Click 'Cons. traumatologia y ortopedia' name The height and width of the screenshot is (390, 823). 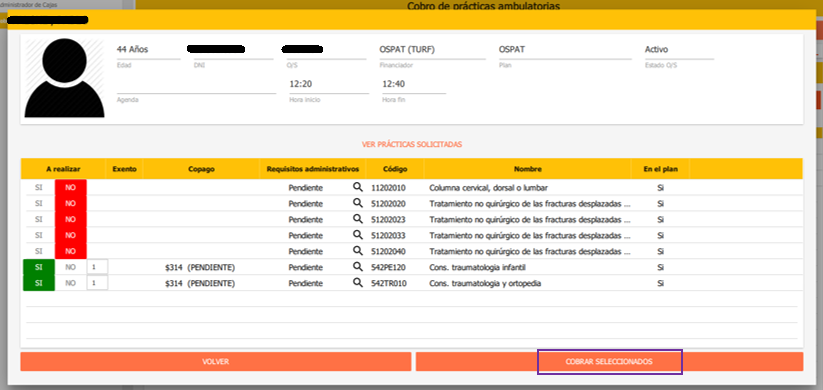tap(485, 283)
